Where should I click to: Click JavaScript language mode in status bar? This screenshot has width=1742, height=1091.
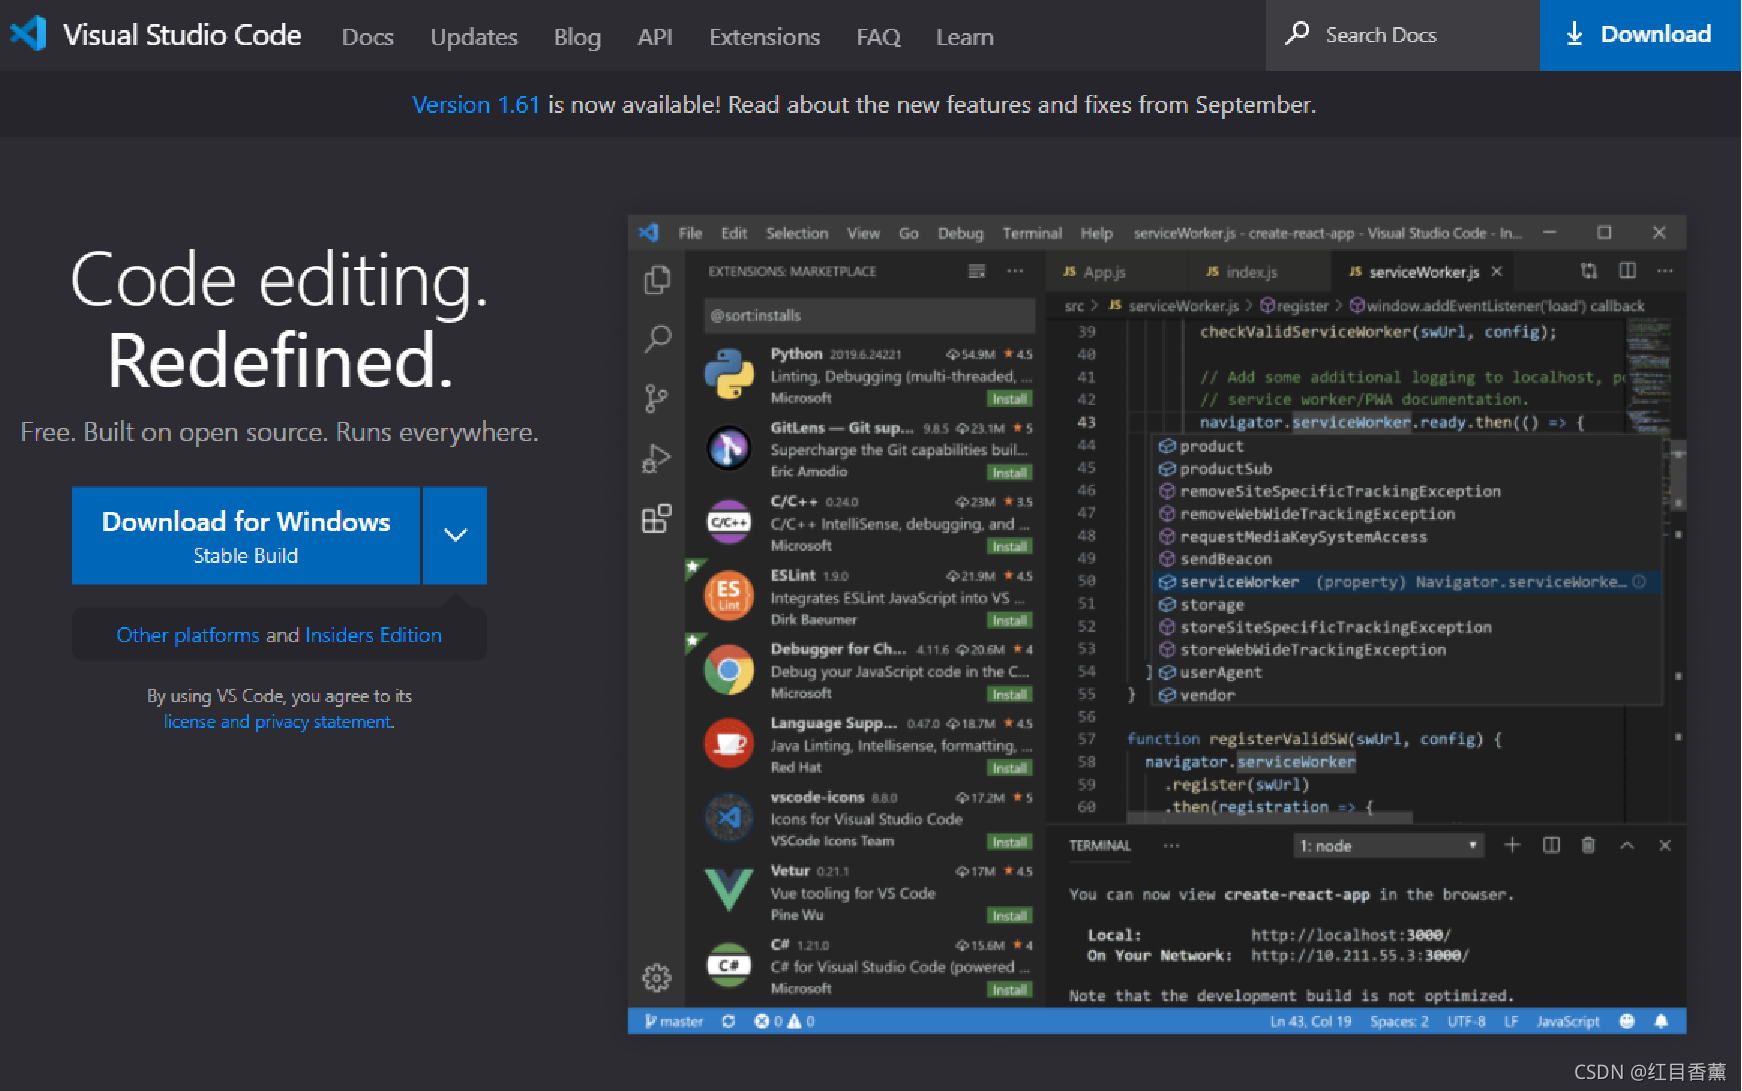point(1567,1021)
